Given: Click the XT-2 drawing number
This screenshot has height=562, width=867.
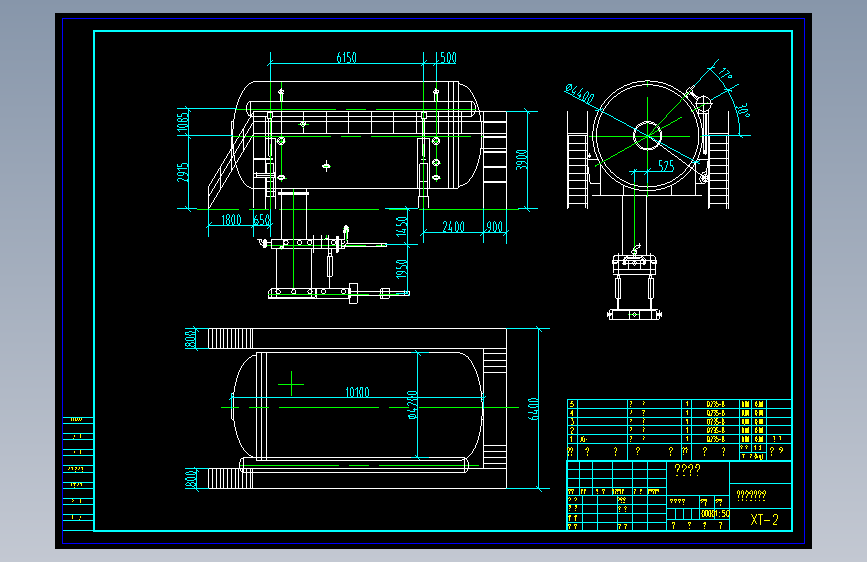Looking at the screenshot, I should coord(764,519).
